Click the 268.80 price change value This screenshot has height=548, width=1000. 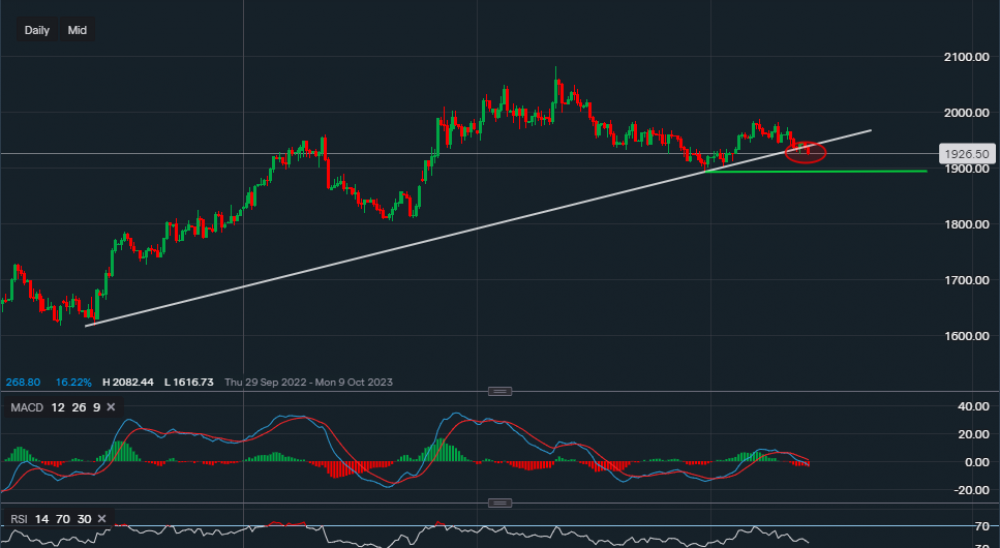coord(23,381)
